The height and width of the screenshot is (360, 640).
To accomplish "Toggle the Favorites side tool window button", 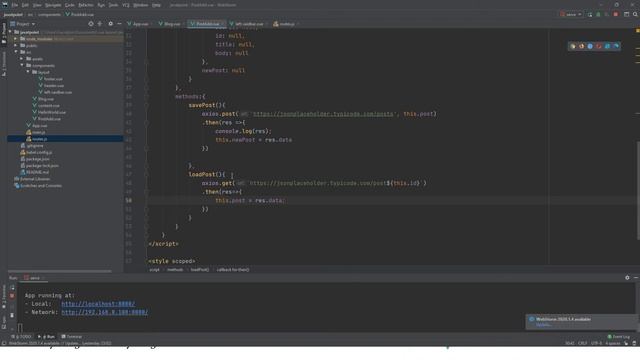I will click(x=4, y=297).
